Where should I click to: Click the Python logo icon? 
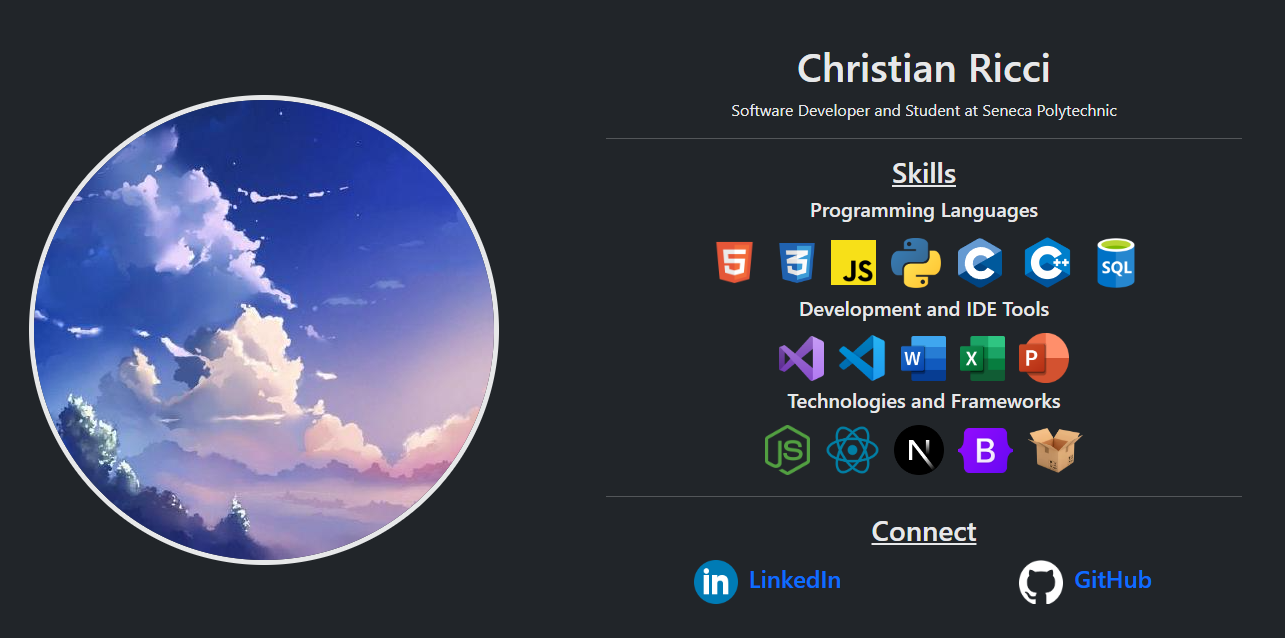point(916,263)
